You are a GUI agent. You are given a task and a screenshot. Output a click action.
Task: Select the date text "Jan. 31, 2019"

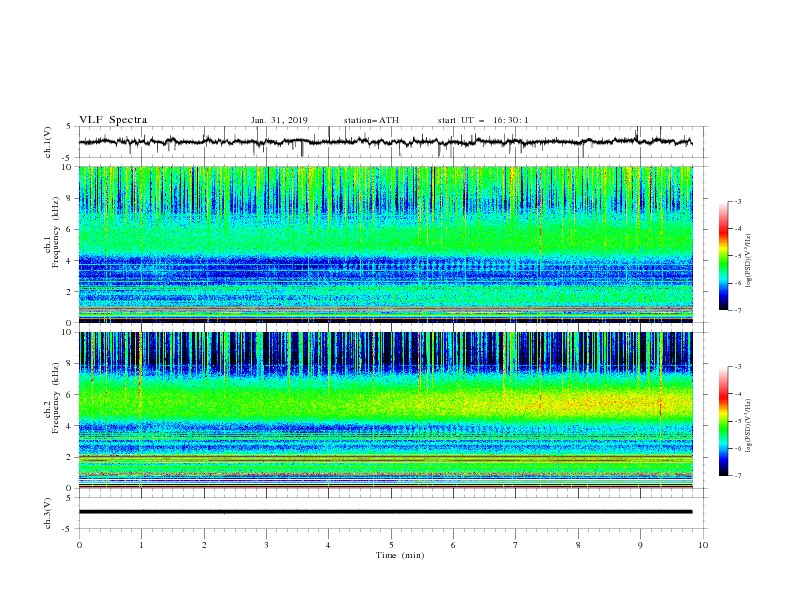[279, 120]
